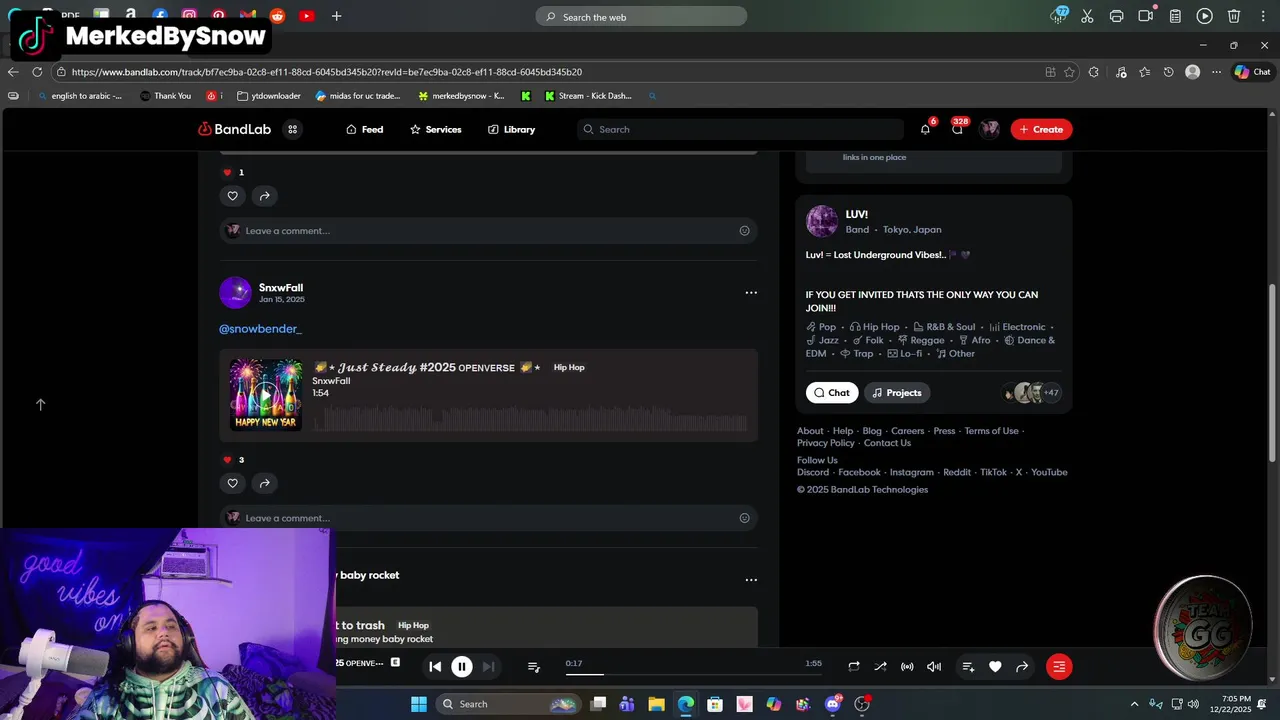
Task: Pause the playing track
Action: click(462, 667)
